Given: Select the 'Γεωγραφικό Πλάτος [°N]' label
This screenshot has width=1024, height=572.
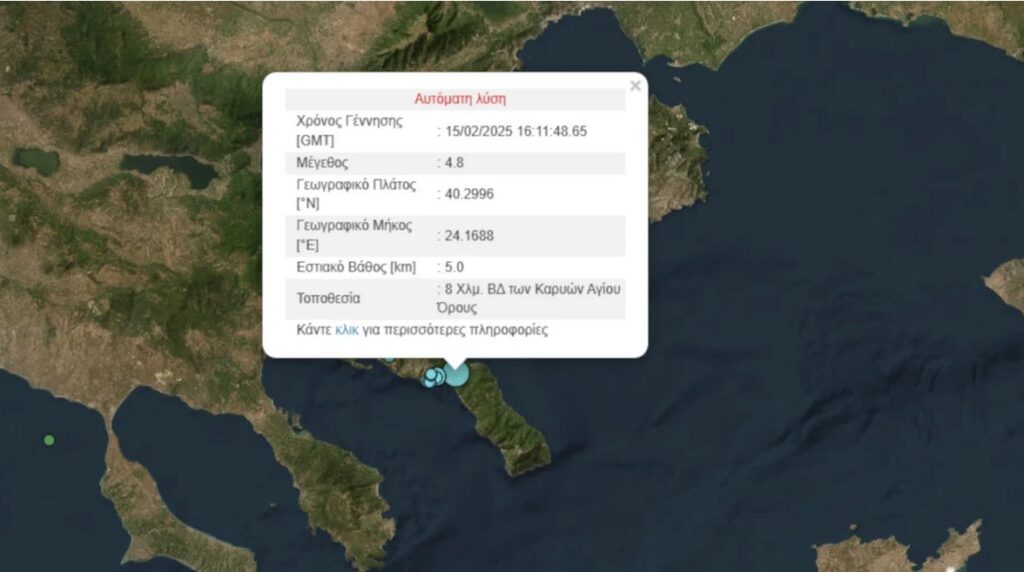Looking at the screenshot, I should (356, 194).
